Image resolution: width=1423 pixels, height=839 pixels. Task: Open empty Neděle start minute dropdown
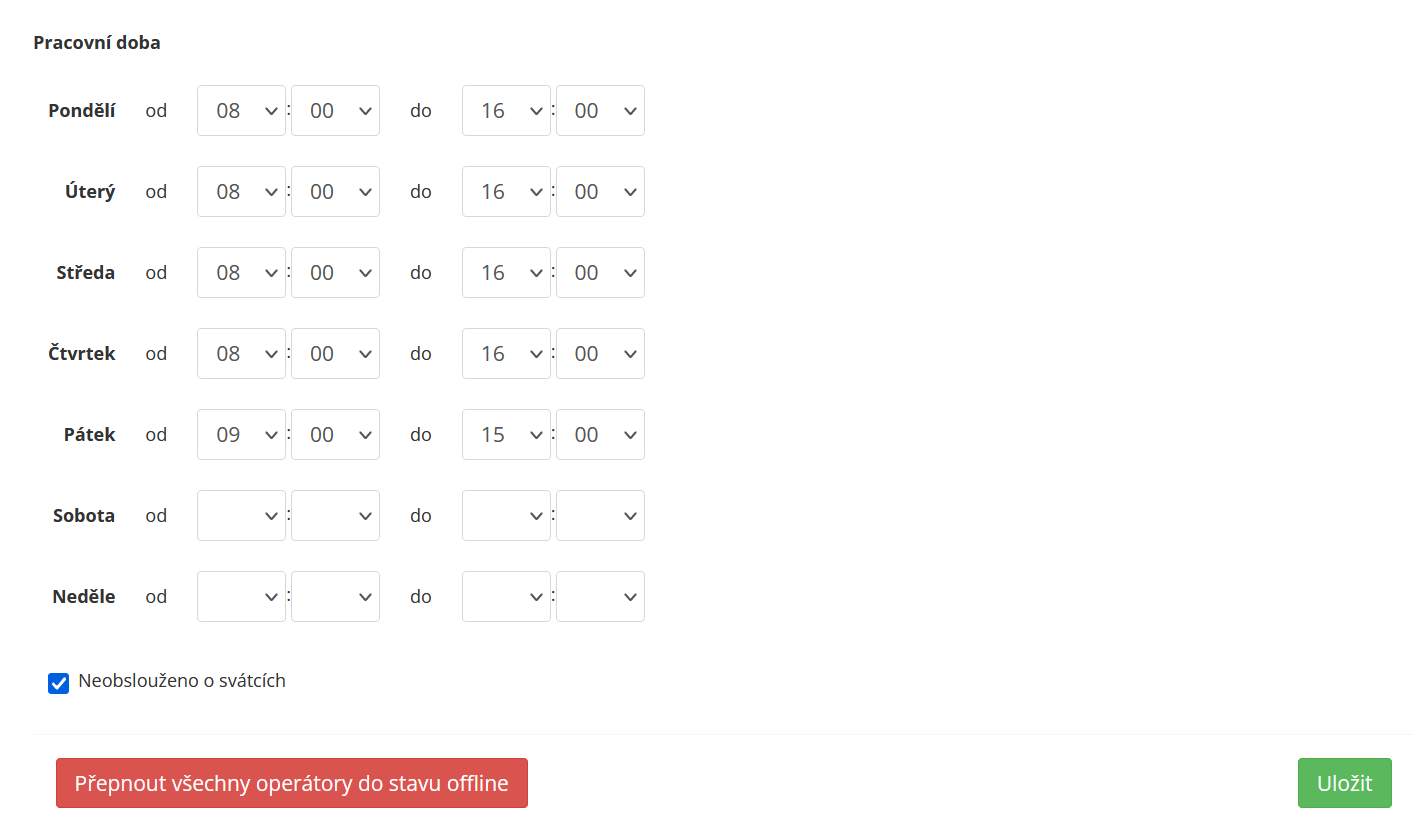[x=335, y=597]
